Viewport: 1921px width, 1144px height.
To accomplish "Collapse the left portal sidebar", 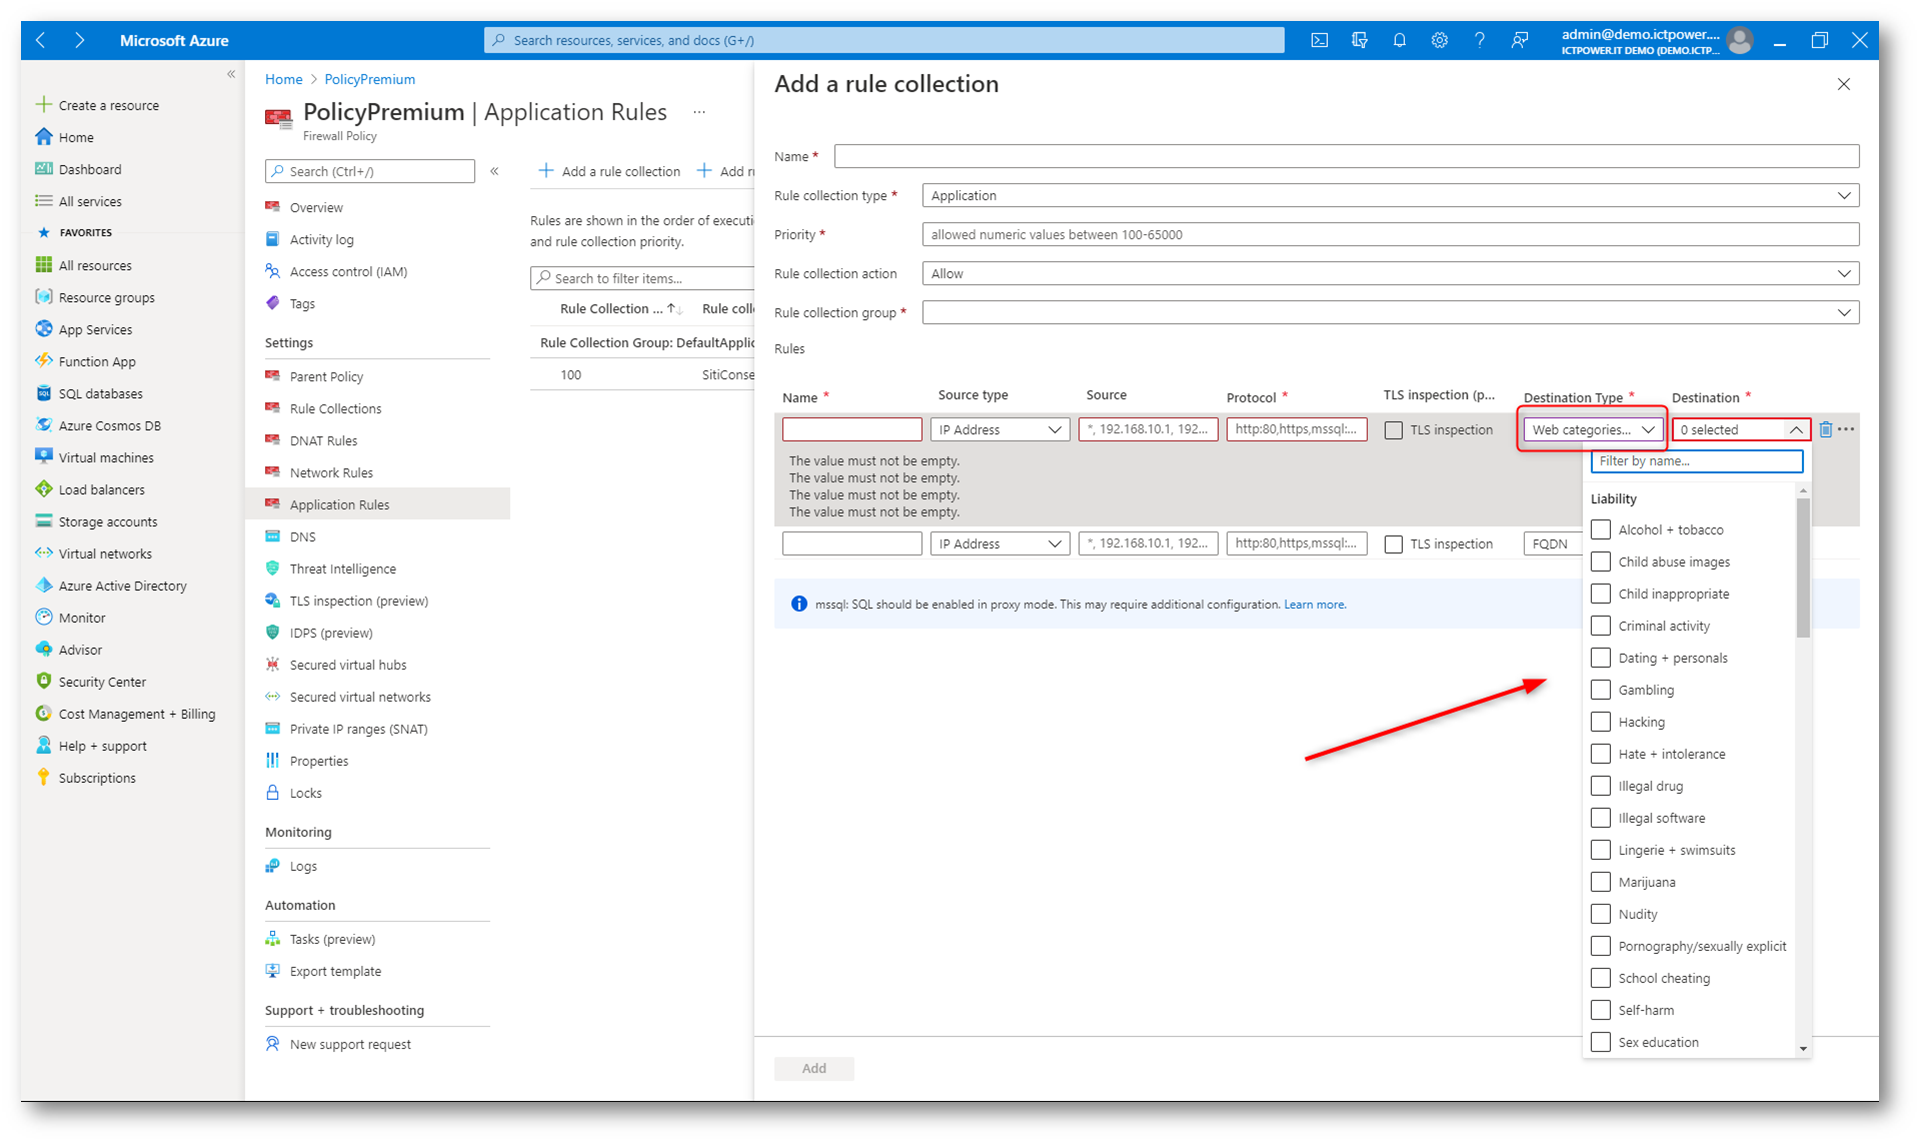I will pos(231,74).
